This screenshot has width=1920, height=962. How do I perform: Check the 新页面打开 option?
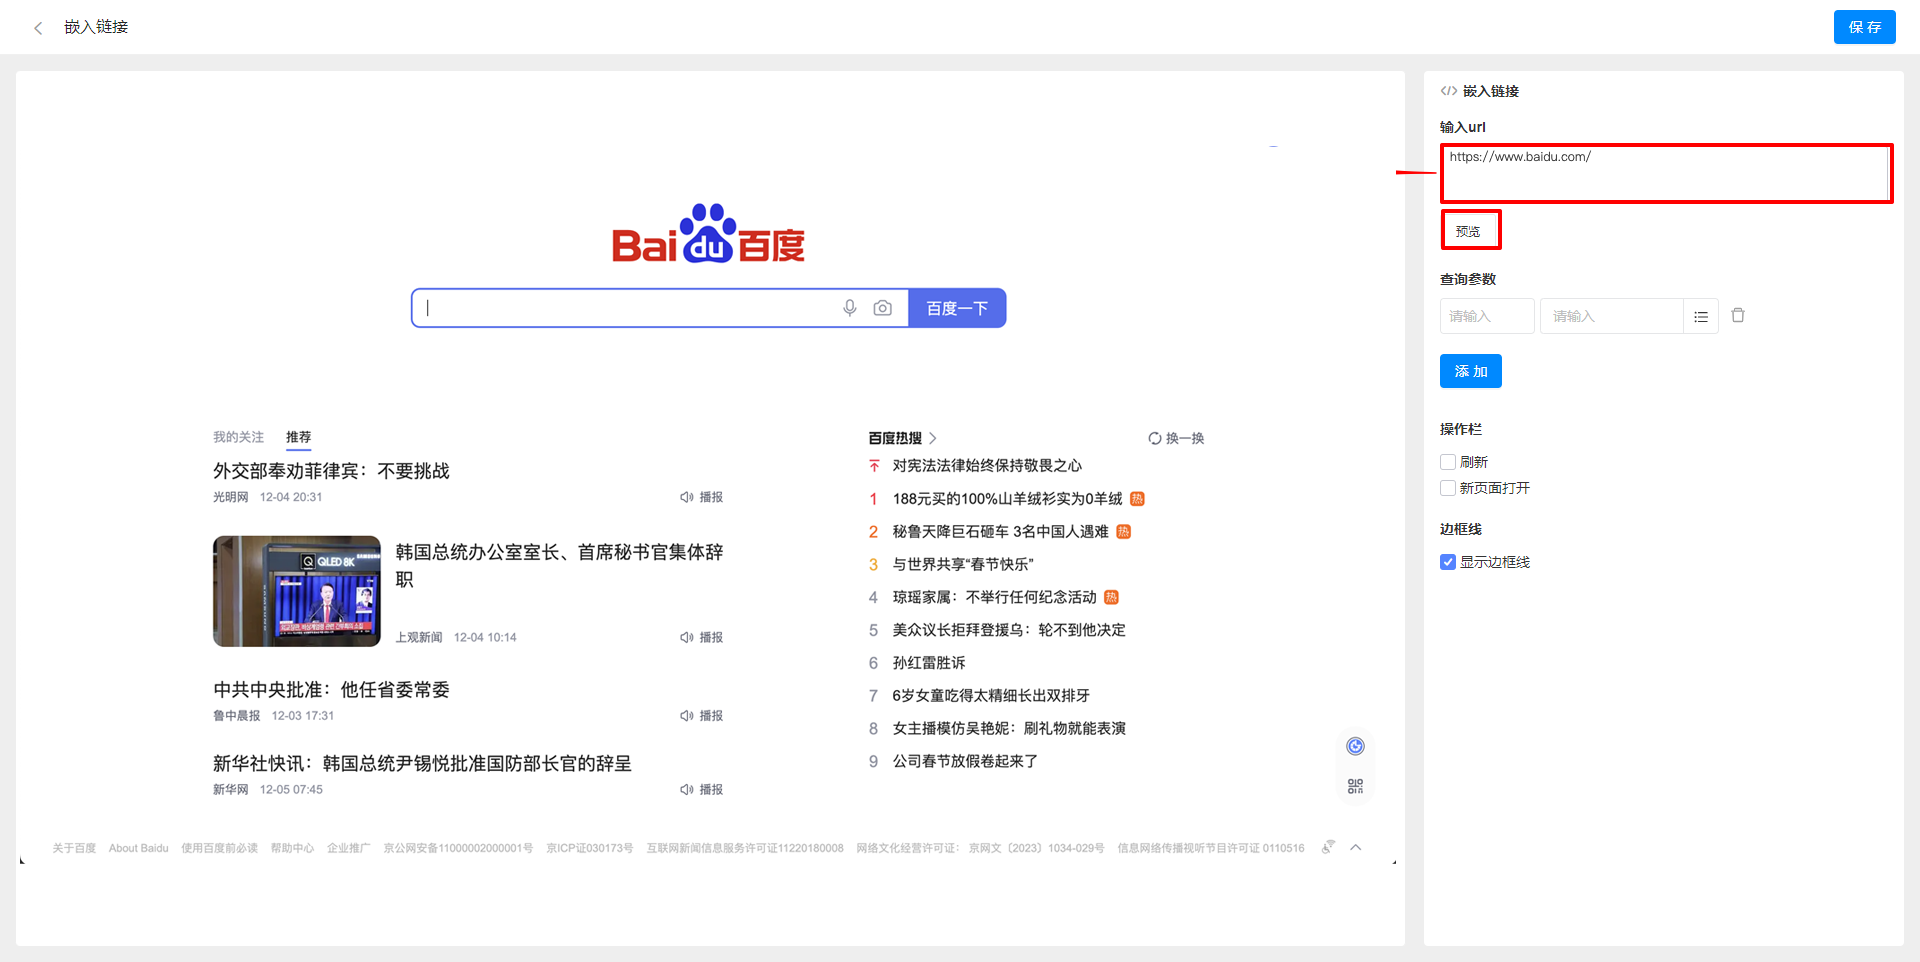click(1447, 488)
